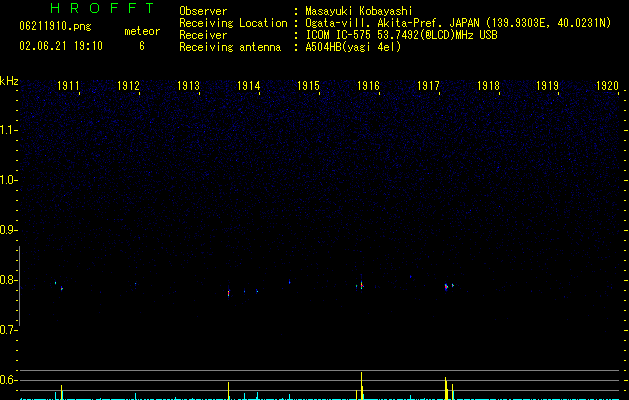Click the tallest yellow spike under 1916

tap(361, 386)
